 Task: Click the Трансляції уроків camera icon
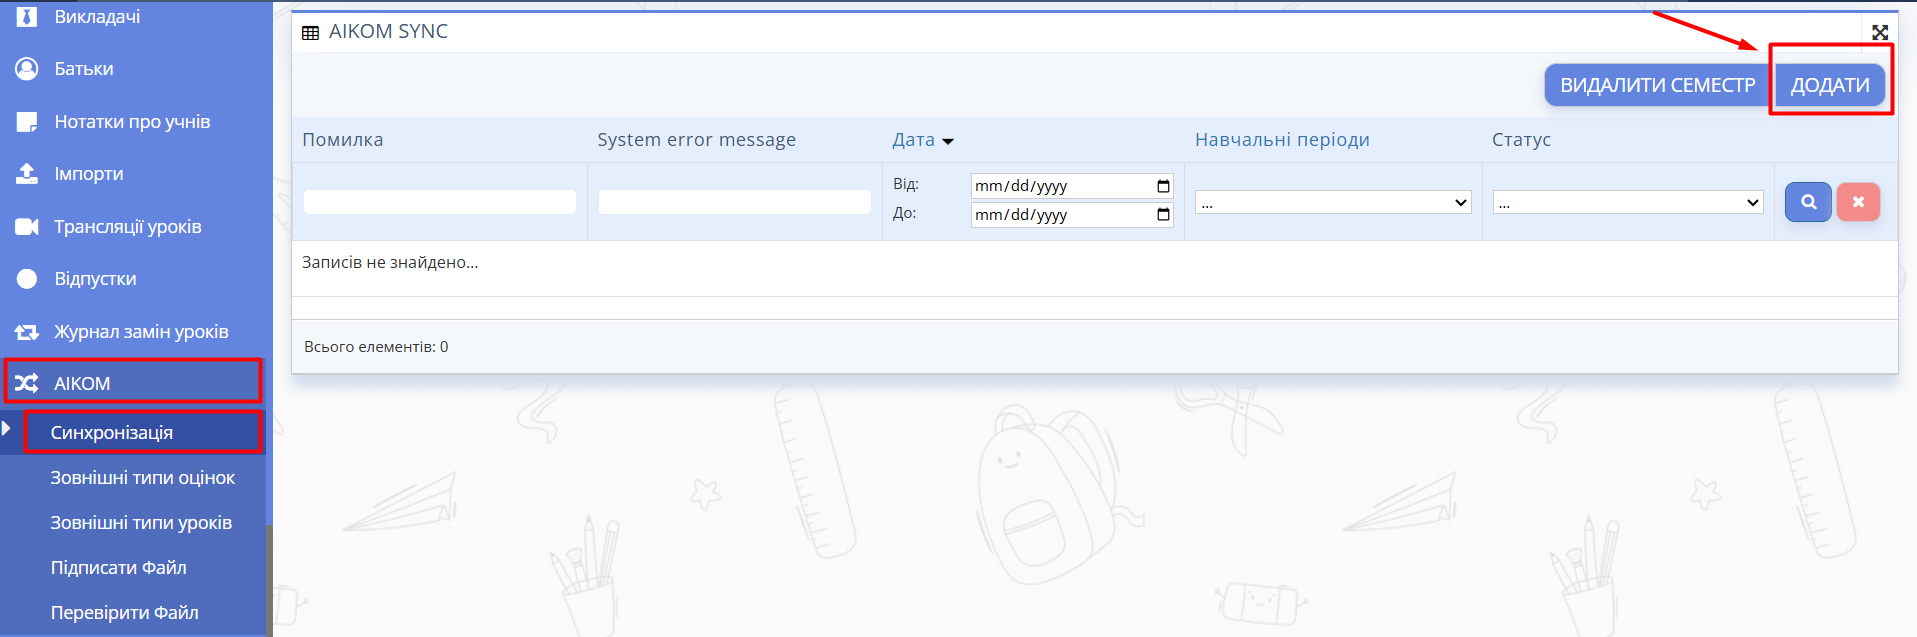point(27,227)
